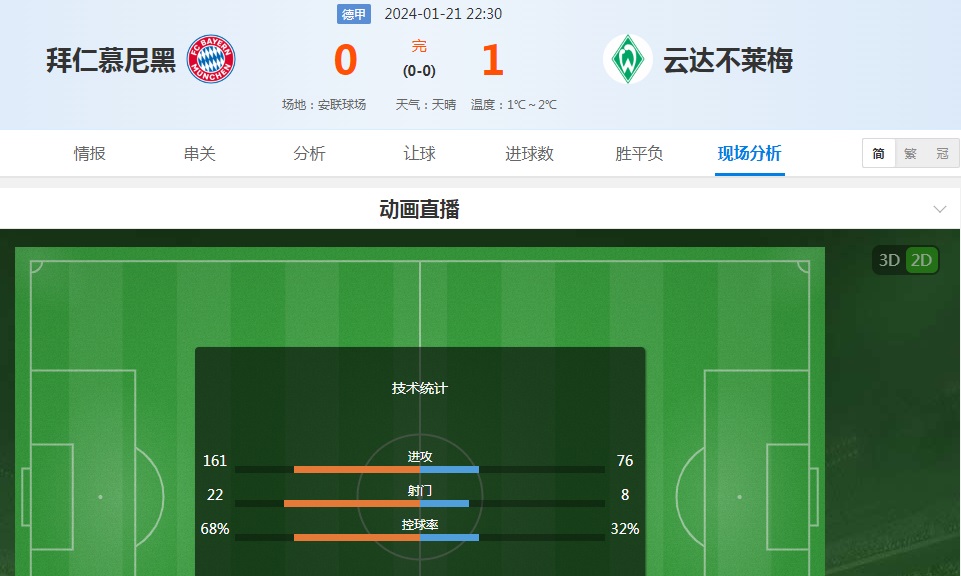Select the 现场分析 tab

[x=749, y=154]
